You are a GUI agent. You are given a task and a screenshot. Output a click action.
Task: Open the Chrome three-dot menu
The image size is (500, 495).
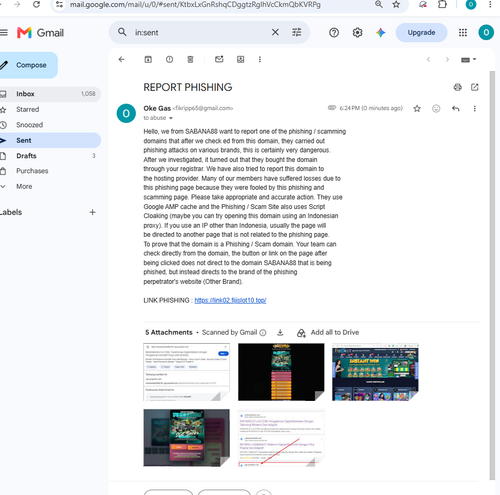click(x=490, y=4)
